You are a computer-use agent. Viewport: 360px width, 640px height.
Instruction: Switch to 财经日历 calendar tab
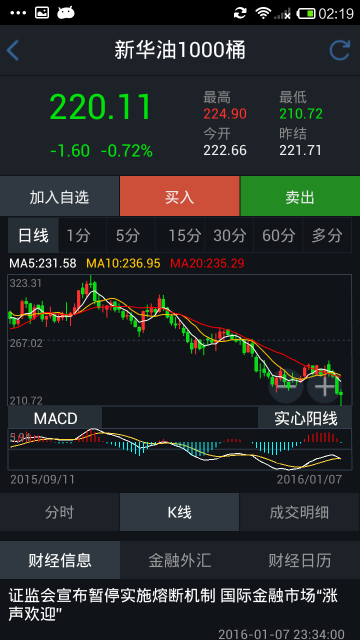(300, 560)
